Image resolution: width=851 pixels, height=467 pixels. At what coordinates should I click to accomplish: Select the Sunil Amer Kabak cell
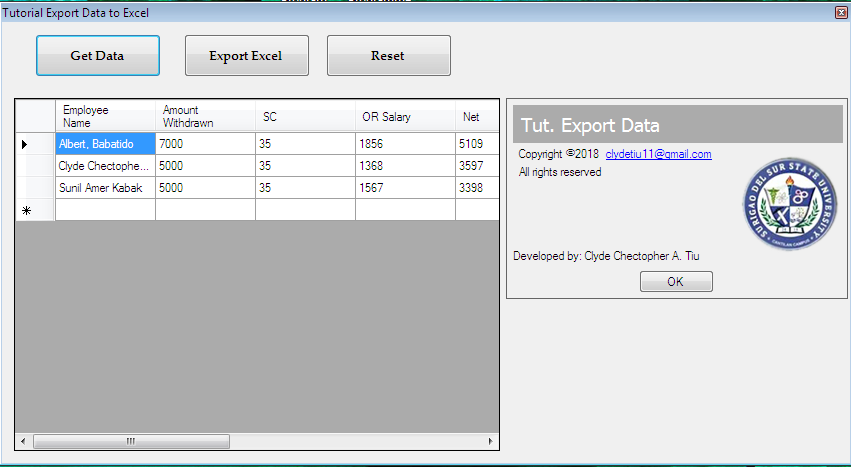[x=105, y=187]
